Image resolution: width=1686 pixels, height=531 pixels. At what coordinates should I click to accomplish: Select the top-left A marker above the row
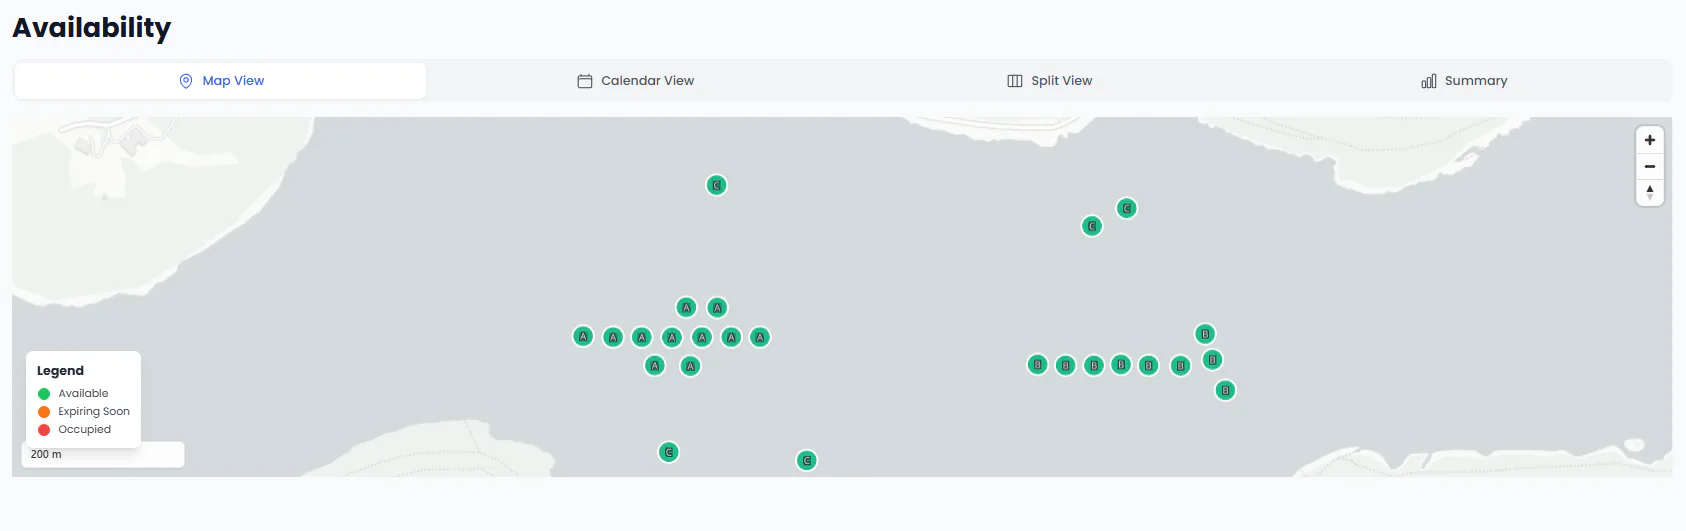[686, 307]
